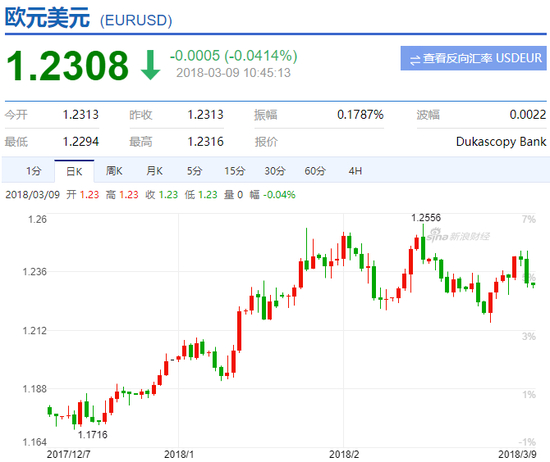
Task: Click the 1.2556 high label on chart
Action: point(426,218)
